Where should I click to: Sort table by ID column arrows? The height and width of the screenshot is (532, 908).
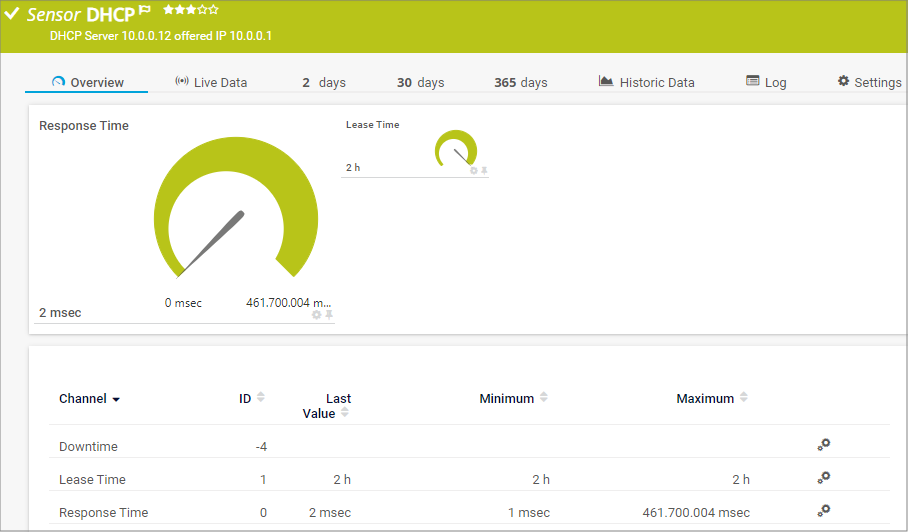[261, 397]
